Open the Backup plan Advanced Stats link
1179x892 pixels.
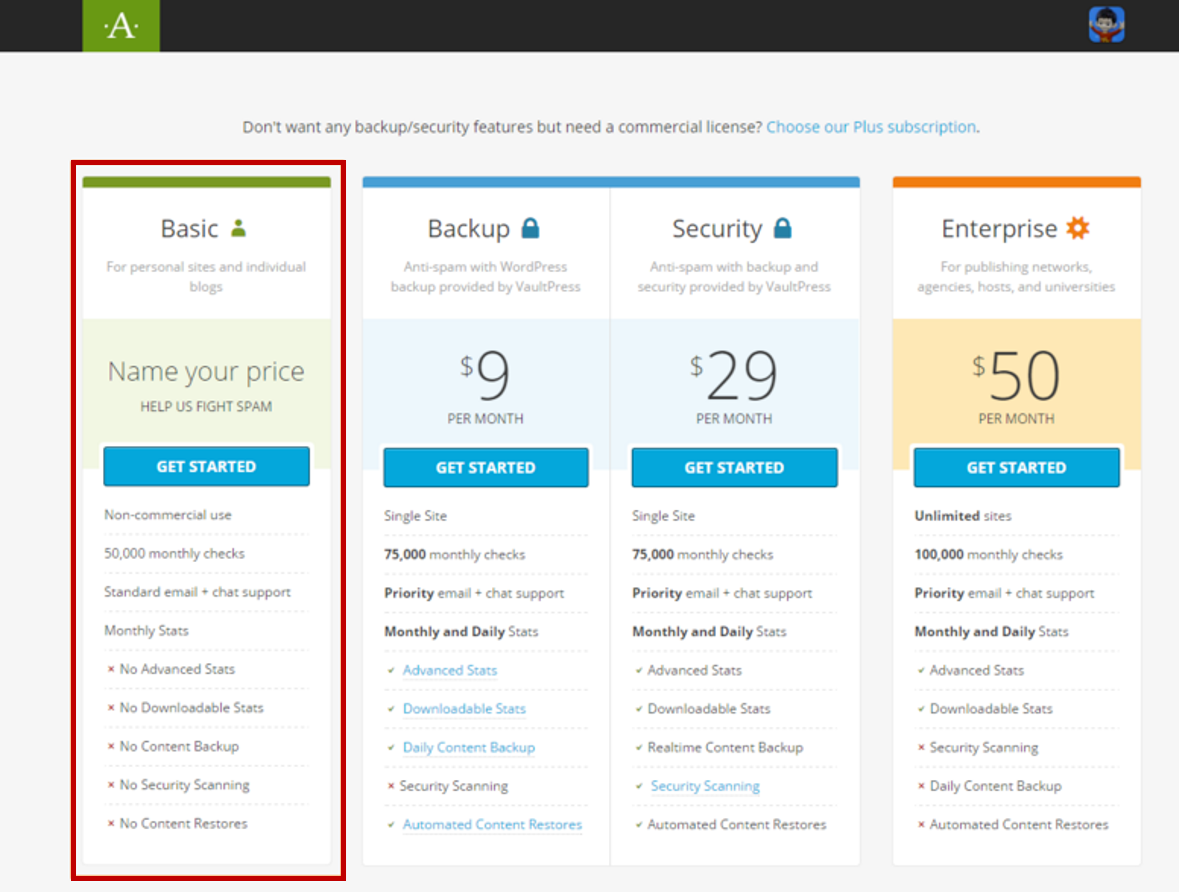point(450,670)
